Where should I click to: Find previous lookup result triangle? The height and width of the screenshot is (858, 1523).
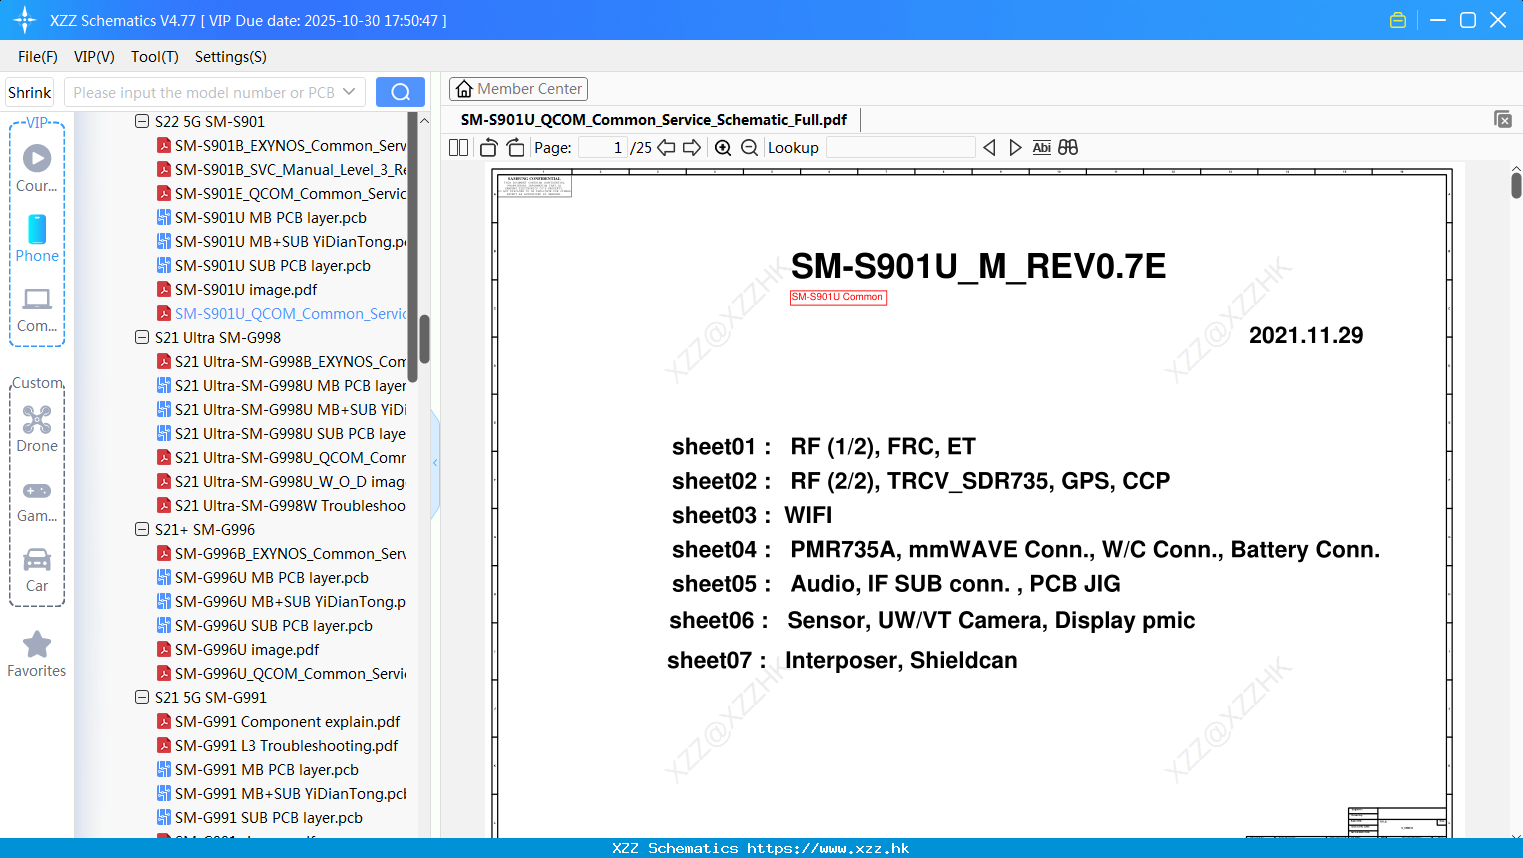[989, 147]
